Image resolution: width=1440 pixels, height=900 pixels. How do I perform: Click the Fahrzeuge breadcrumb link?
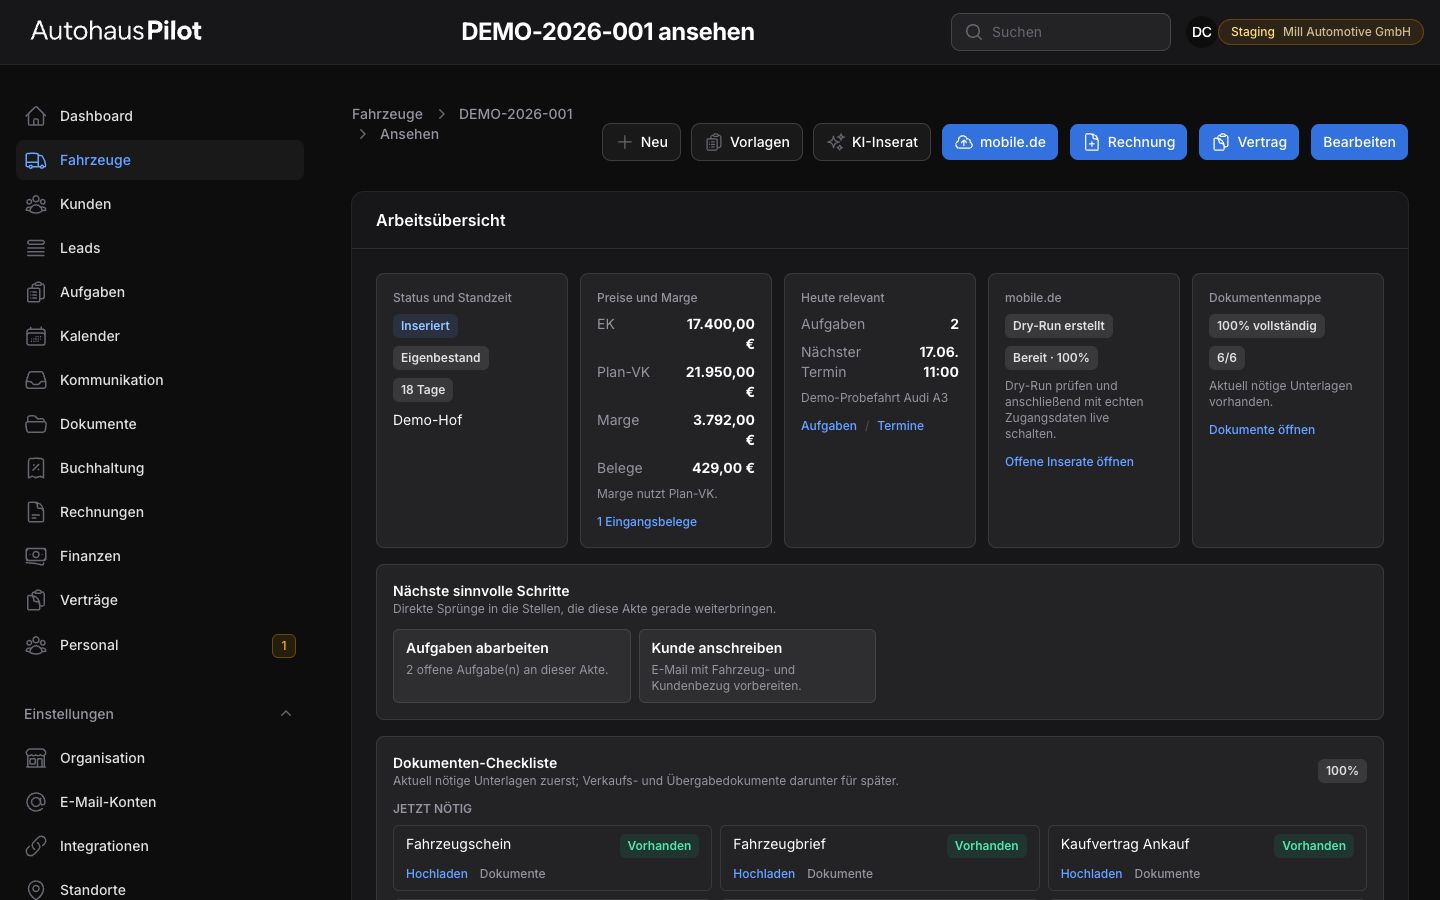pos(387,114)
